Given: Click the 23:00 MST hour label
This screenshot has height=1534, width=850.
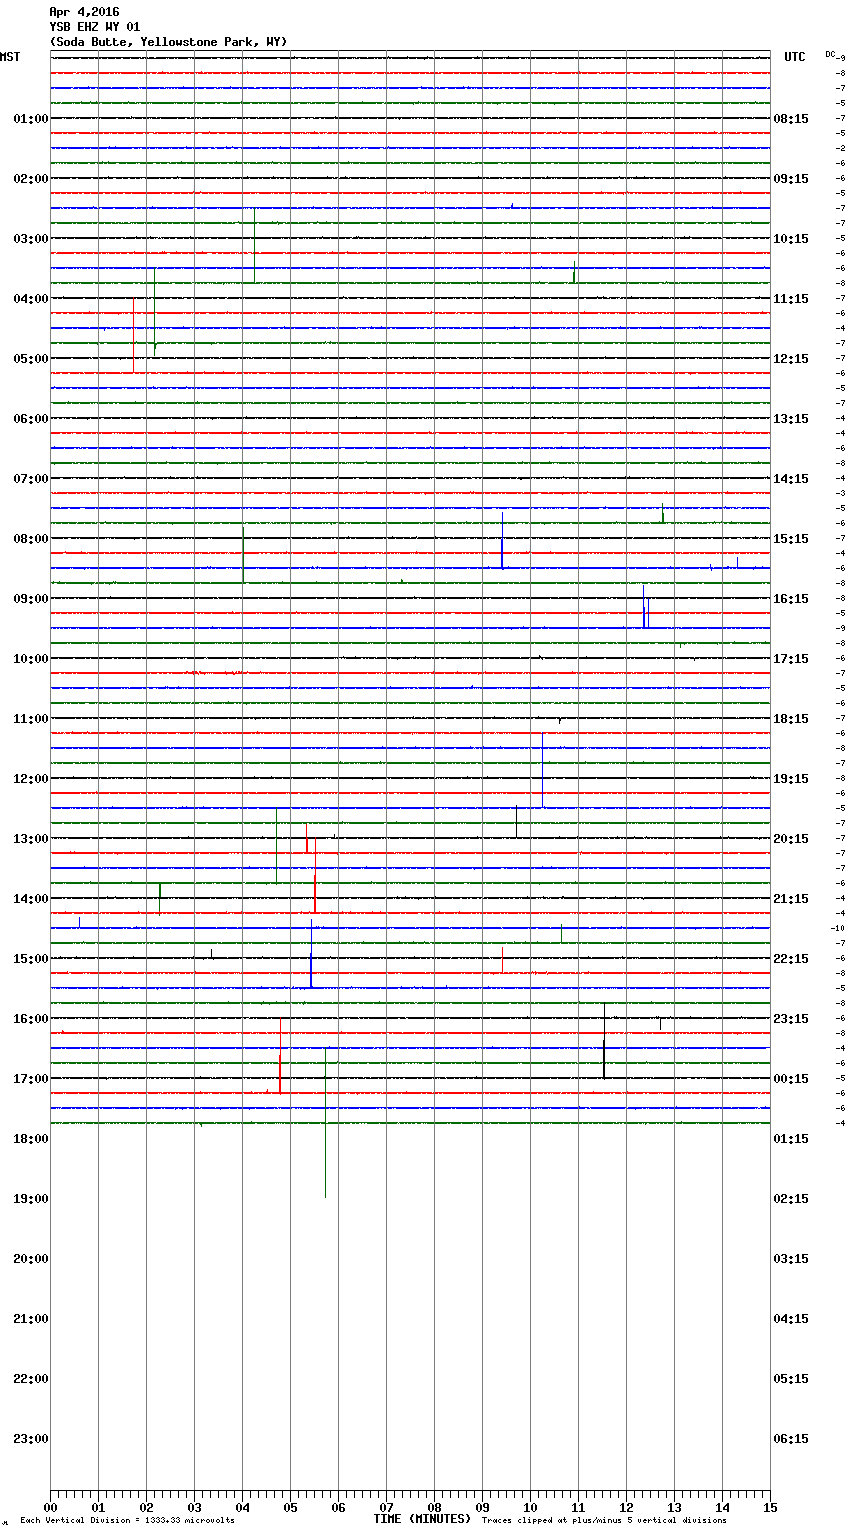Looking at the screenshot, I should point(31,1439).
